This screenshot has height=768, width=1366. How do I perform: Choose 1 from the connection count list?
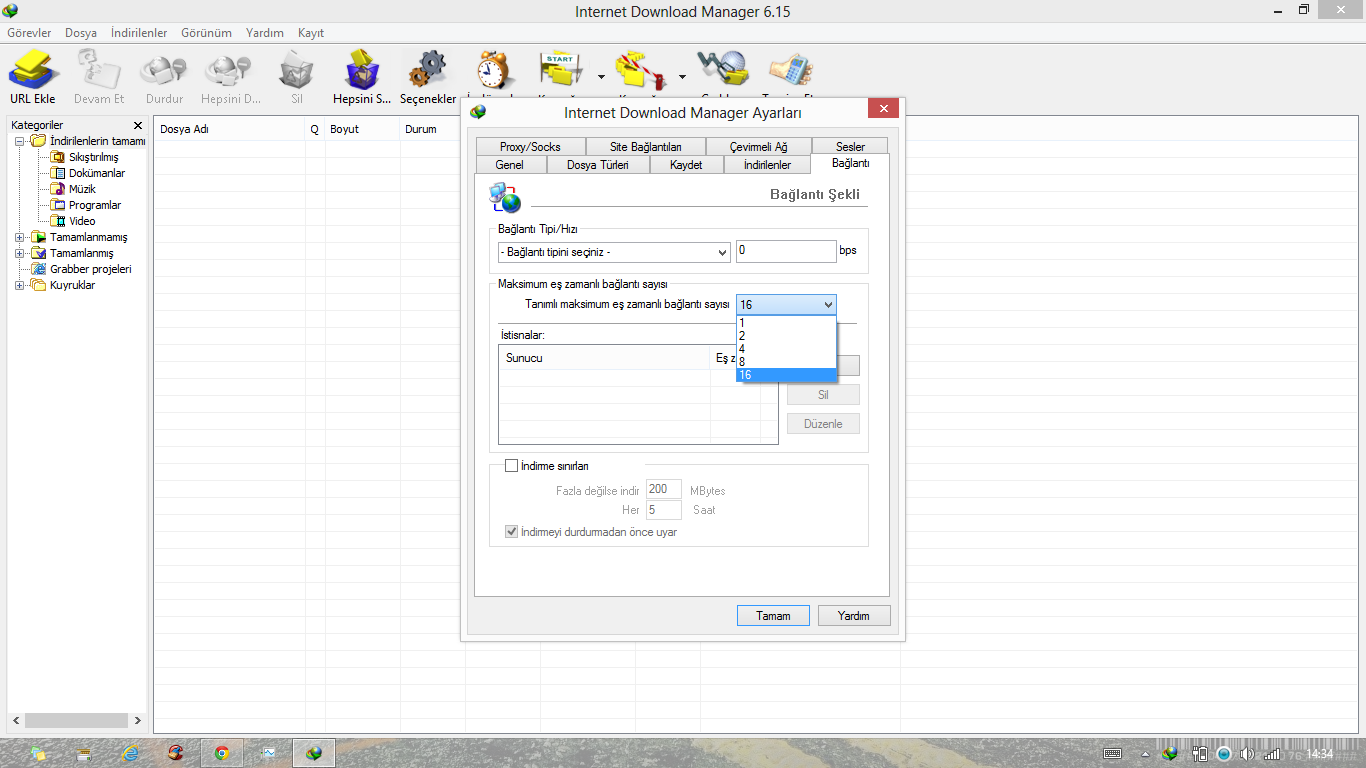click(x=786, y=323)
